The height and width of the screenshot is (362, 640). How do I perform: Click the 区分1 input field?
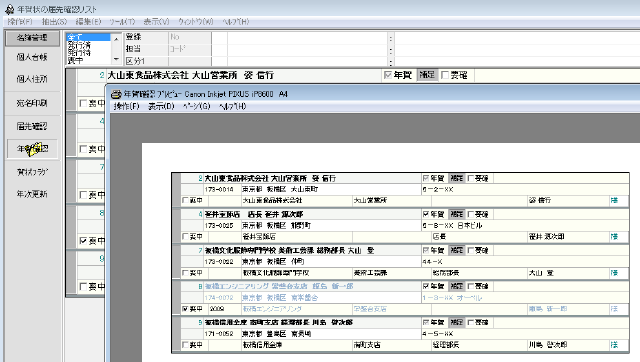coord(189,61)
